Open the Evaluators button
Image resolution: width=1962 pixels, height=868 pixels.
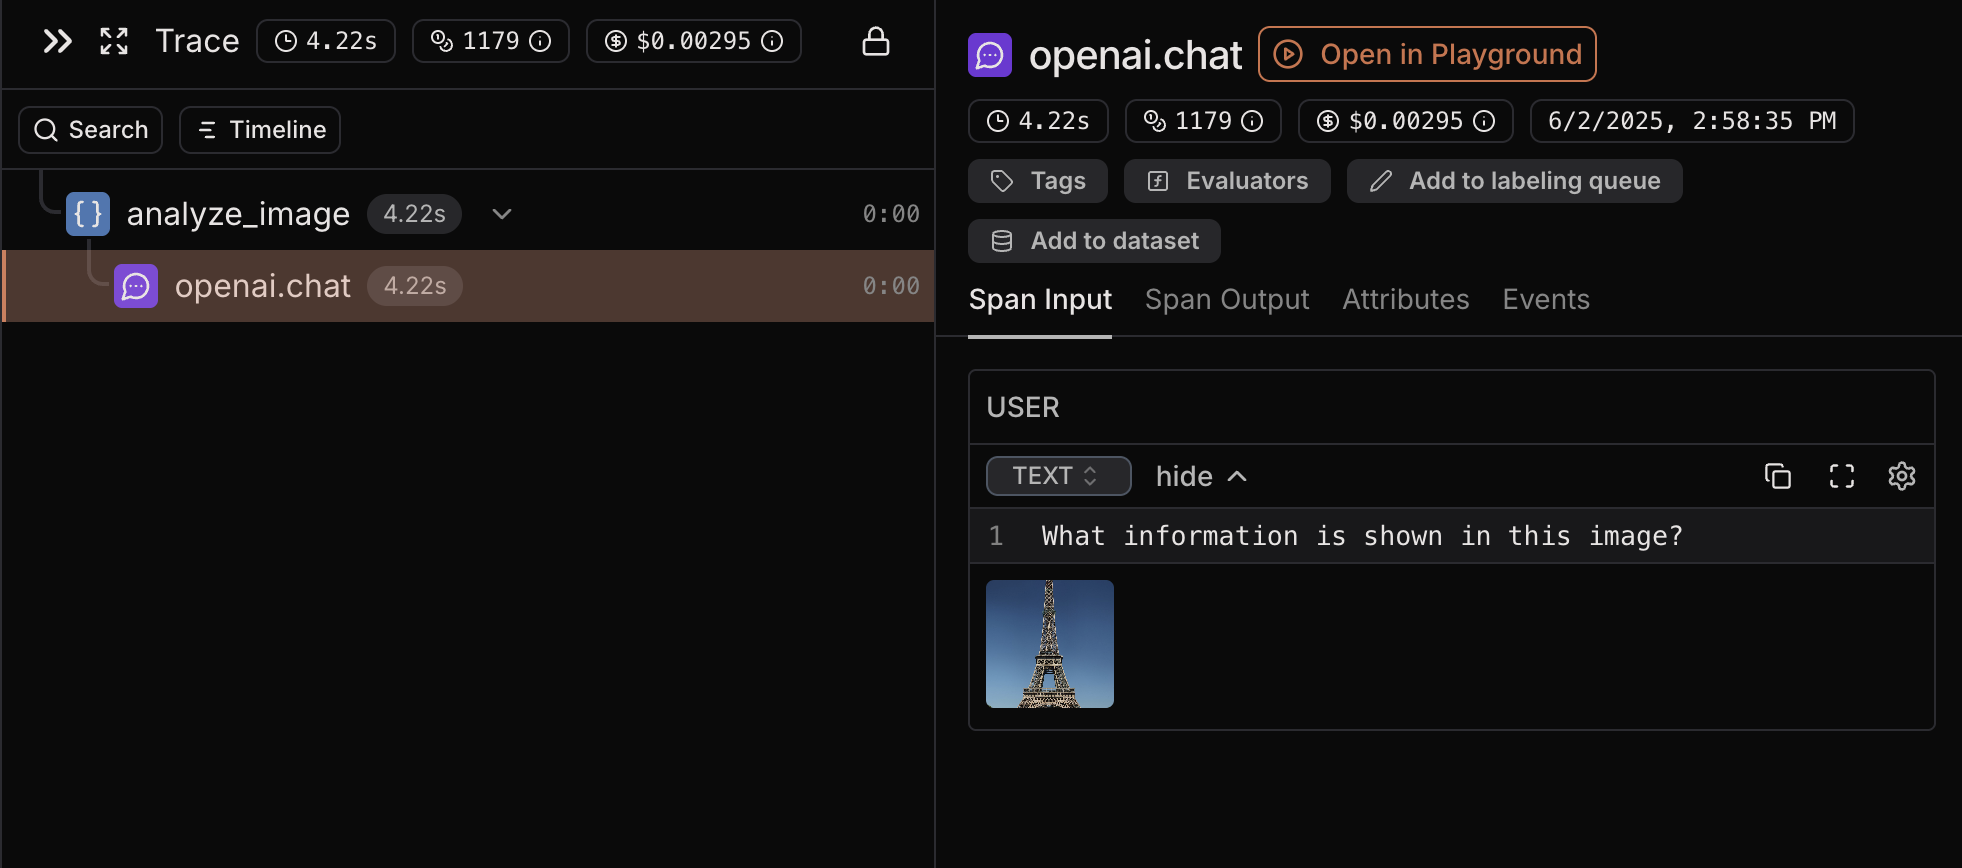[x=1227, y=181]
